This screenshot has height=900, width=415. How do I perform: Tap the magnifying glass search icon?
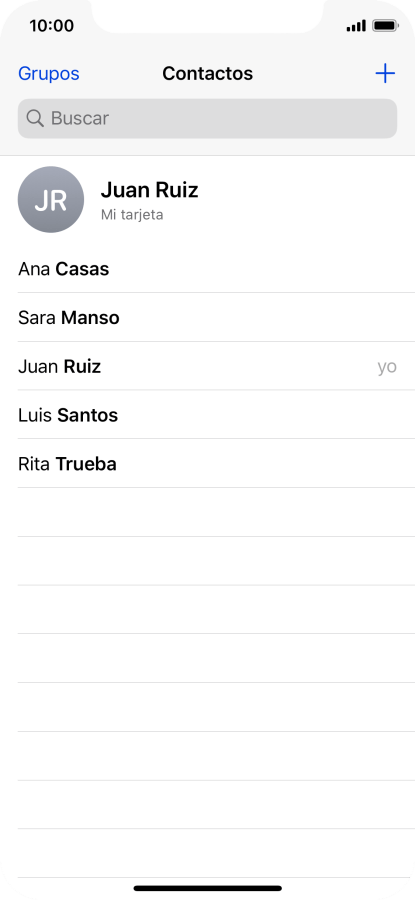pos(35,119)
